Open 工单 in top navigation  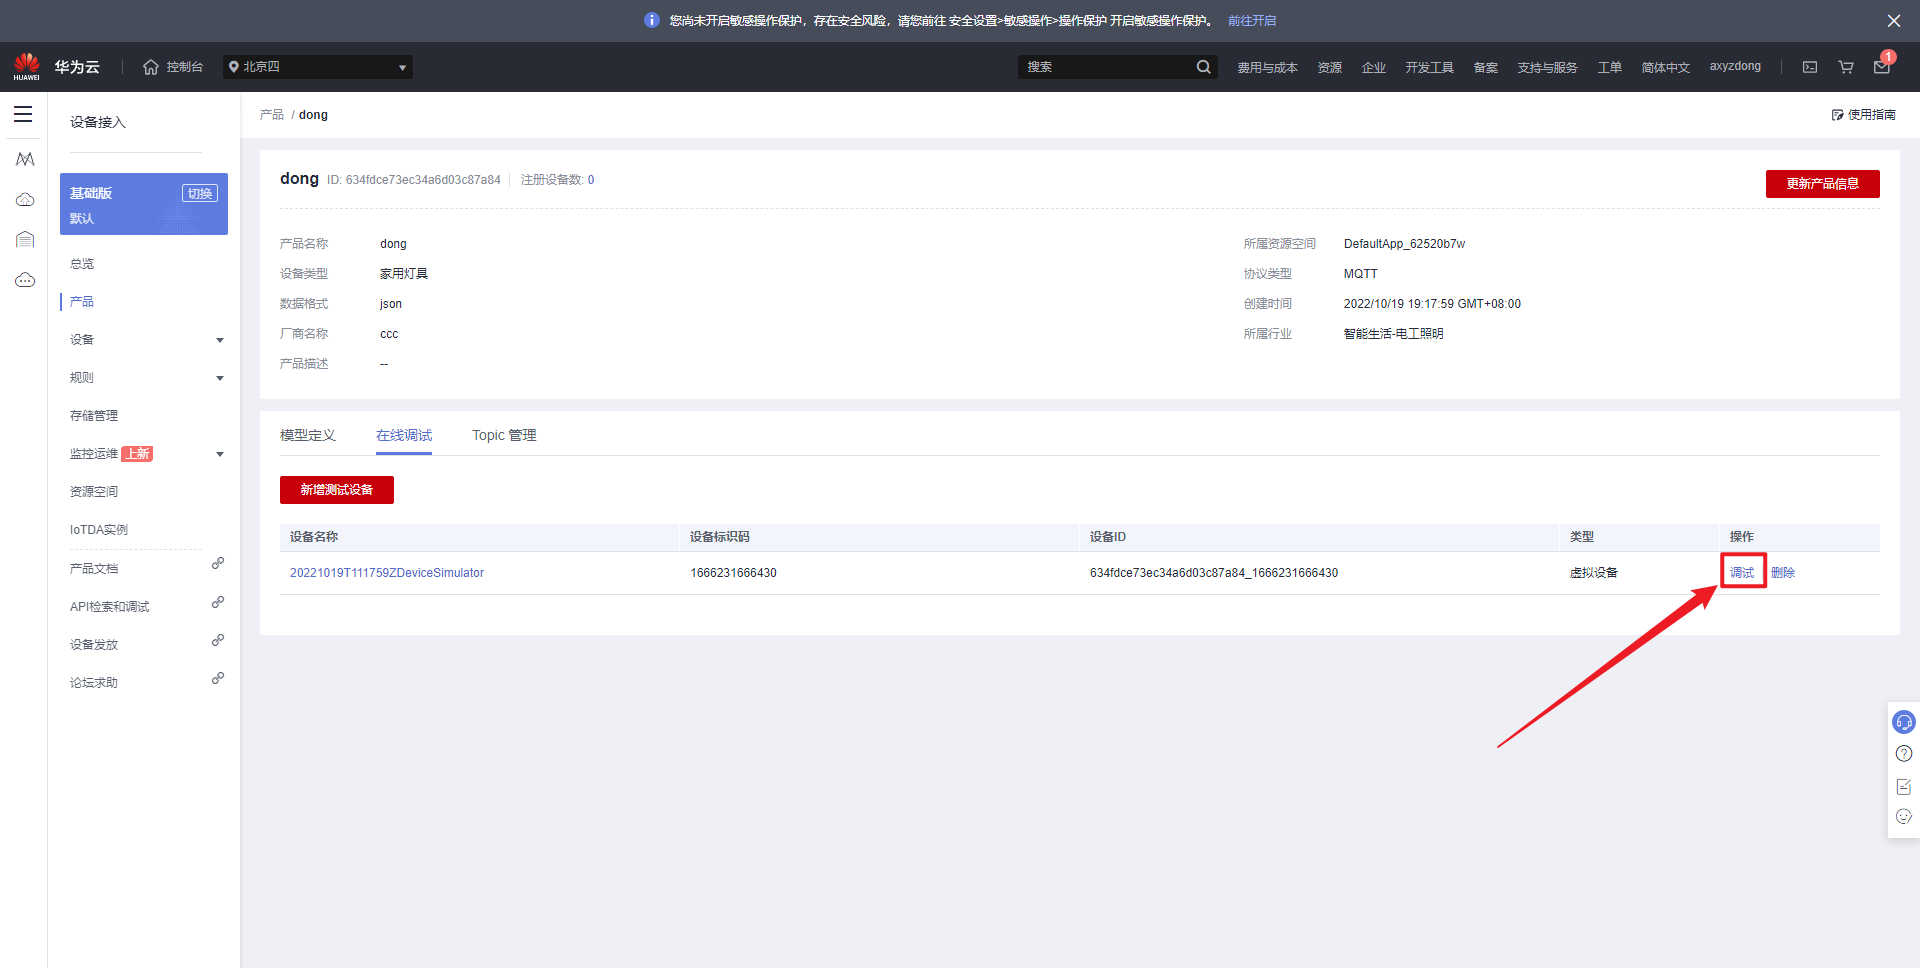(x=1609, y=67)
